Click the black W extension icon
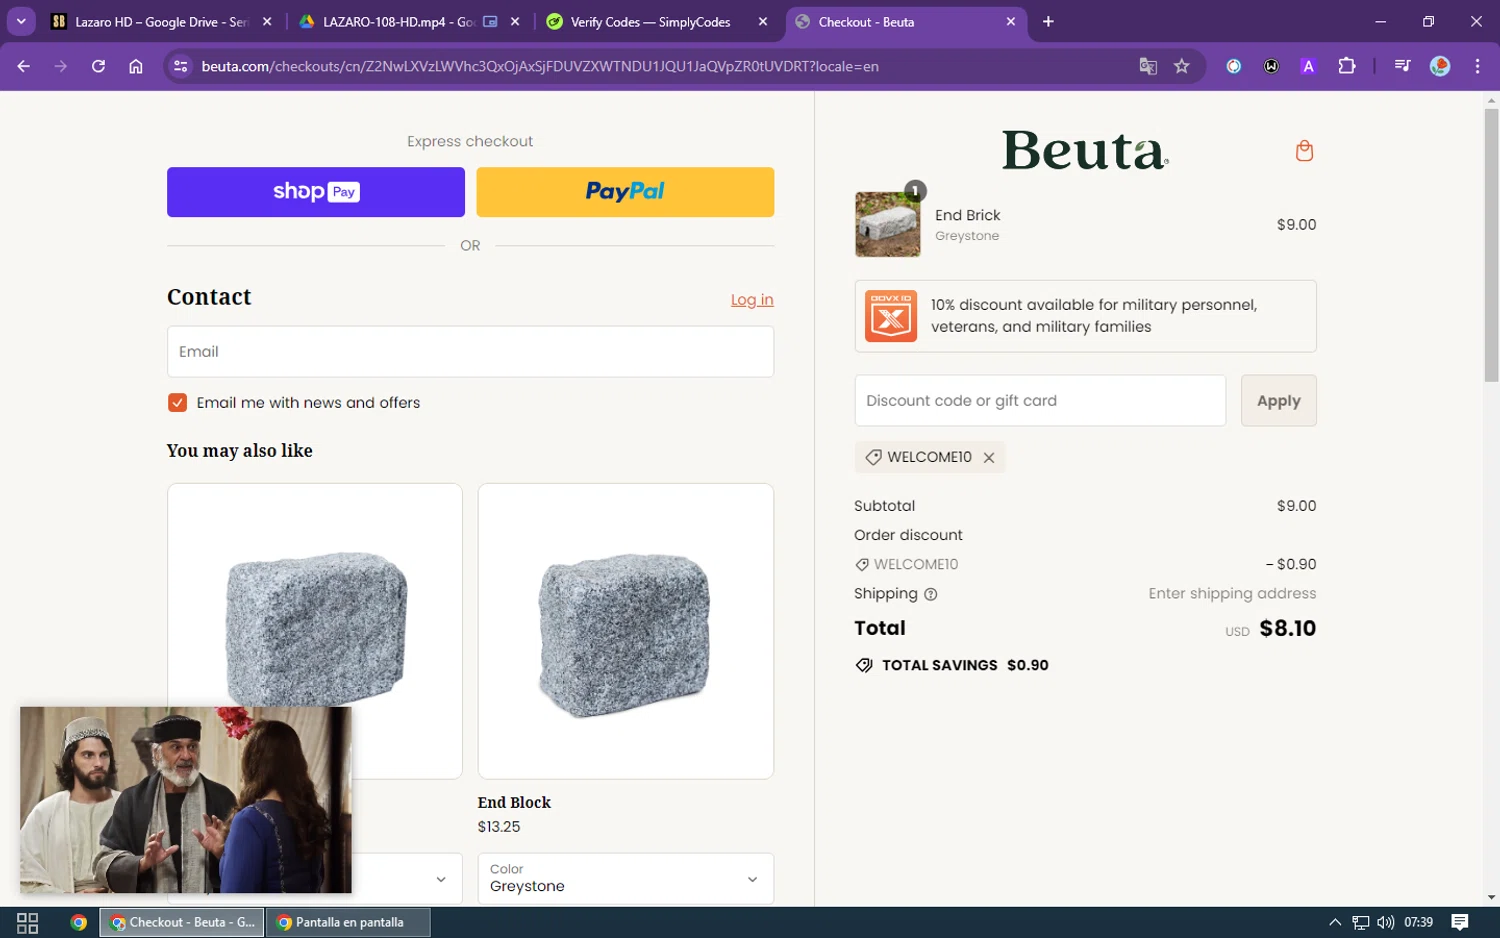 [x=1271, y=66]
